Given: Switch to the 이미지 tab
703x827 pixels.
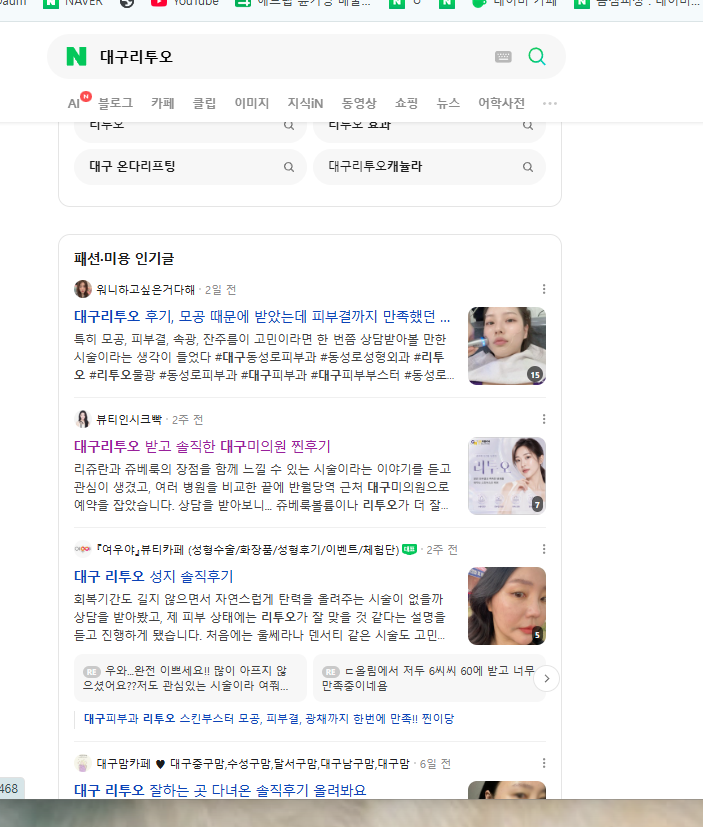Looking at the screenshot, I should pos(252,103).
